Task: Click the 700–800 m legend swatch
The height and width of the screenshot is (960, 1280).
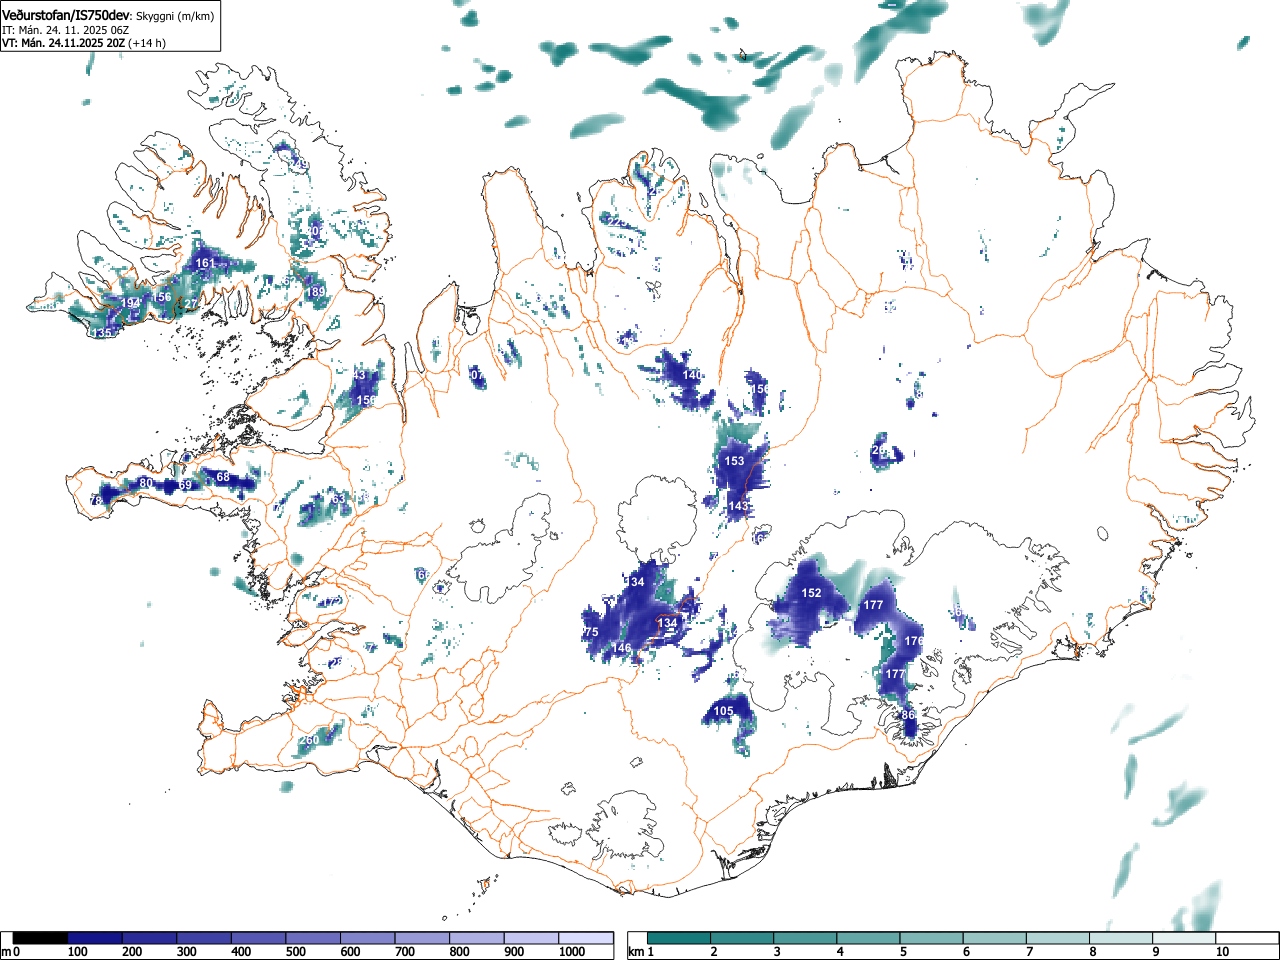Action: coord(422,938)
